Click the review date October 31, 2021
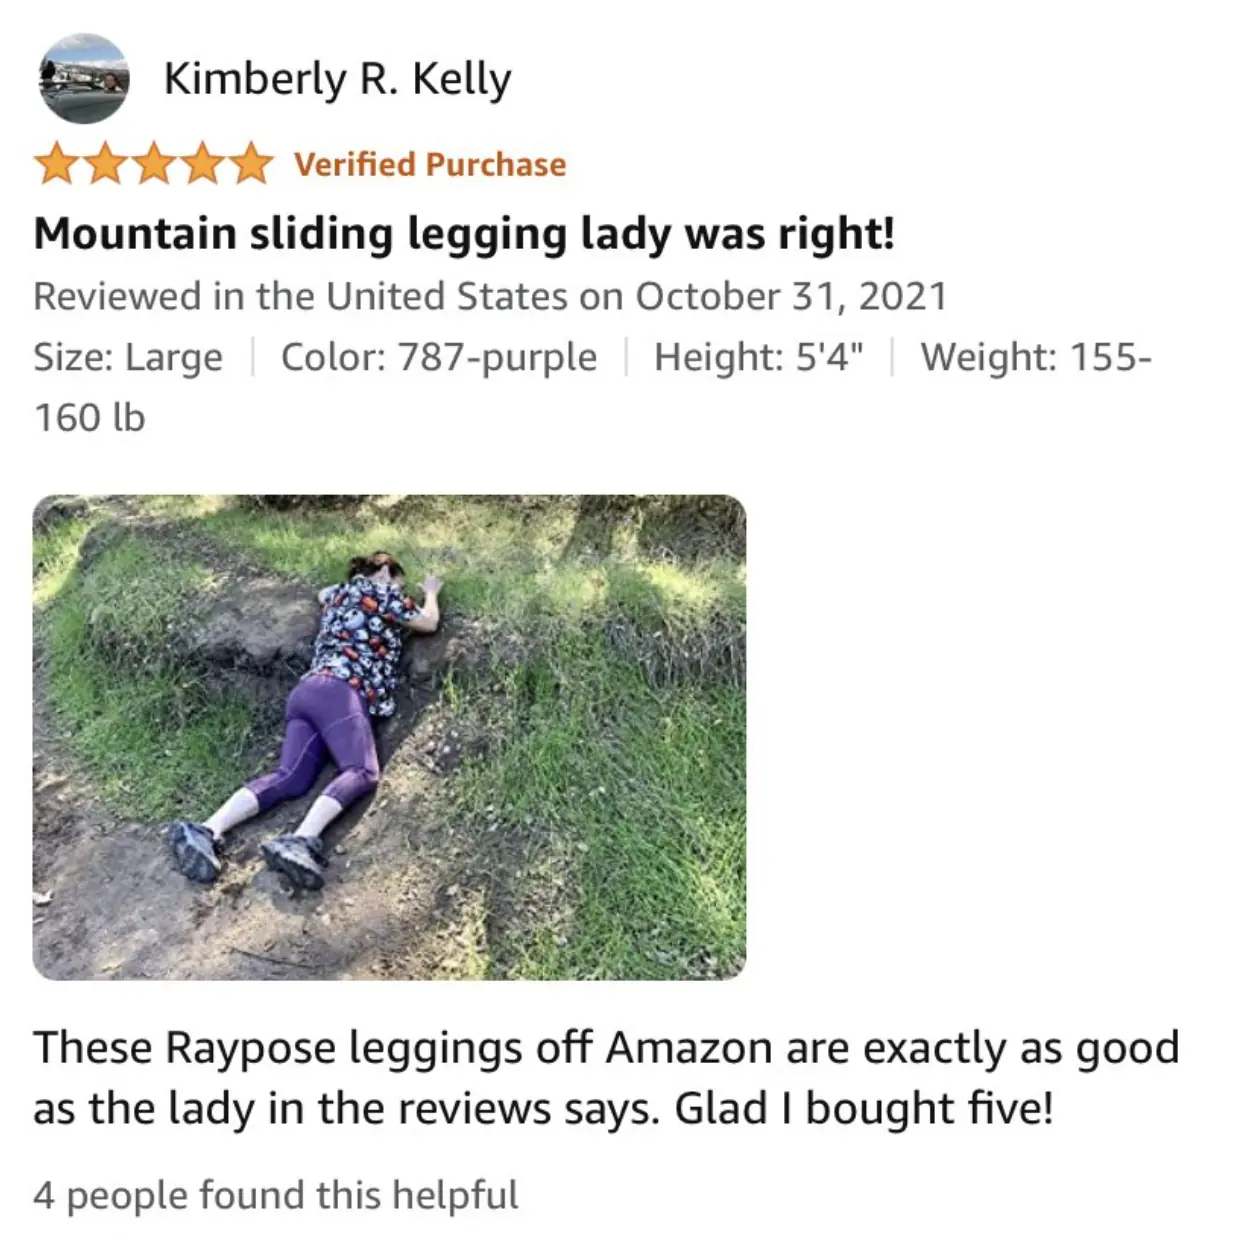Screen dimensions: 1234x1234 (791, 297)
